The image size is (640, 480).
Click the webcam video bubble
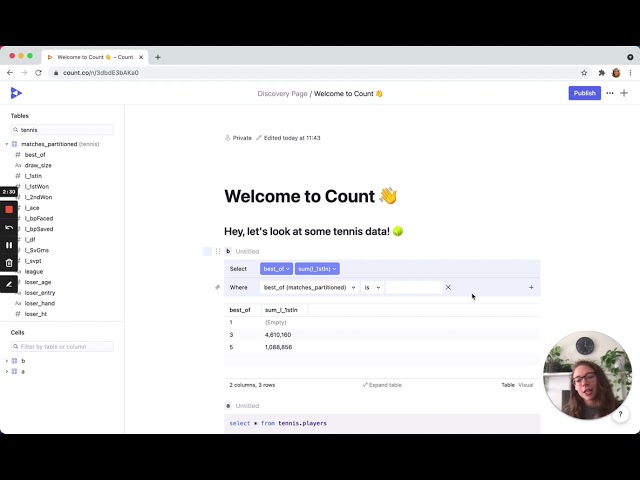[588, 375]
